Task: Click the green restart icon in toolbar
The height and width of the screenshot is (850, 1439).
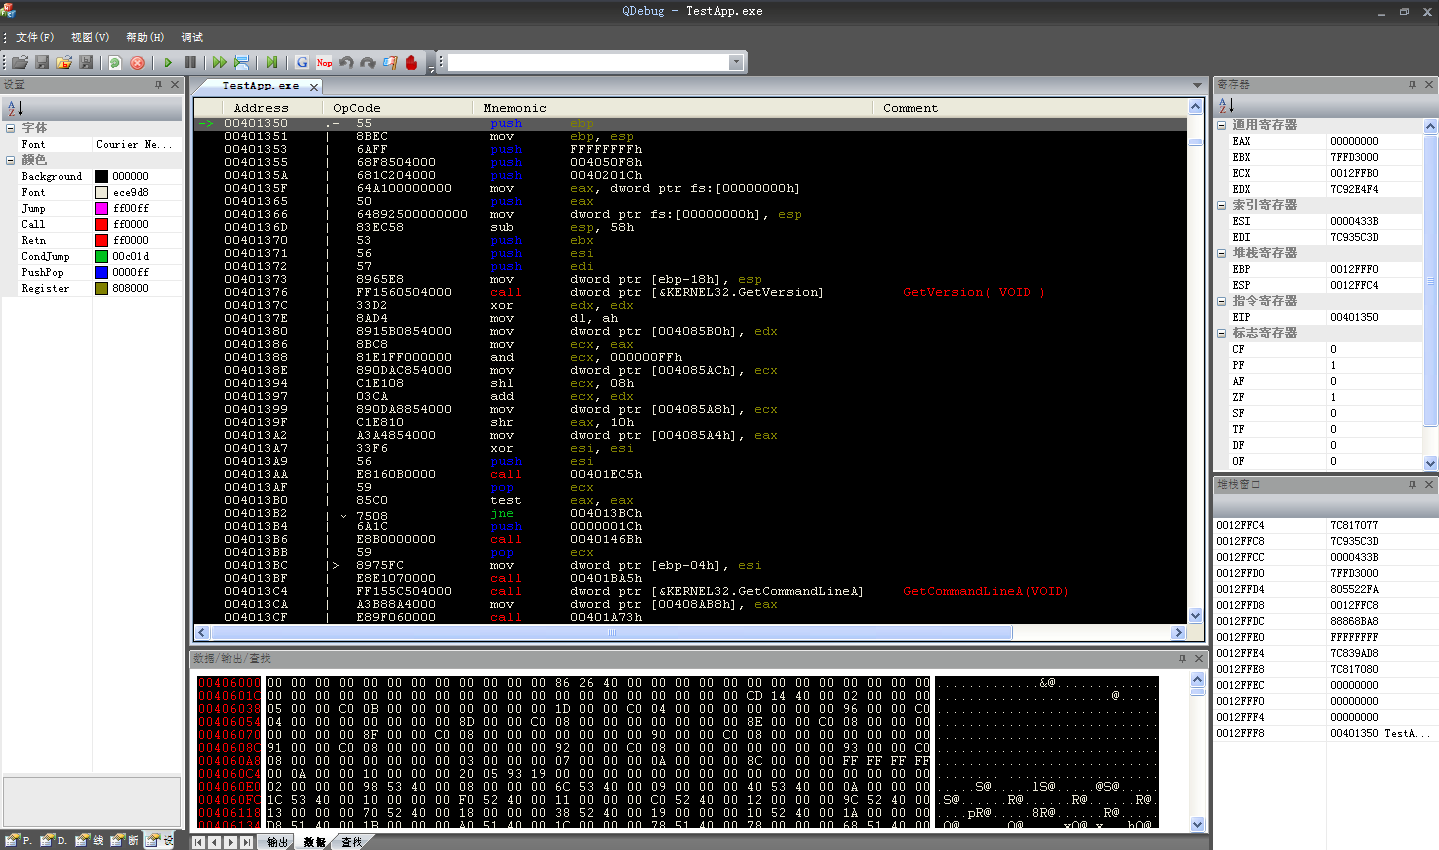Action: (115, 62)
